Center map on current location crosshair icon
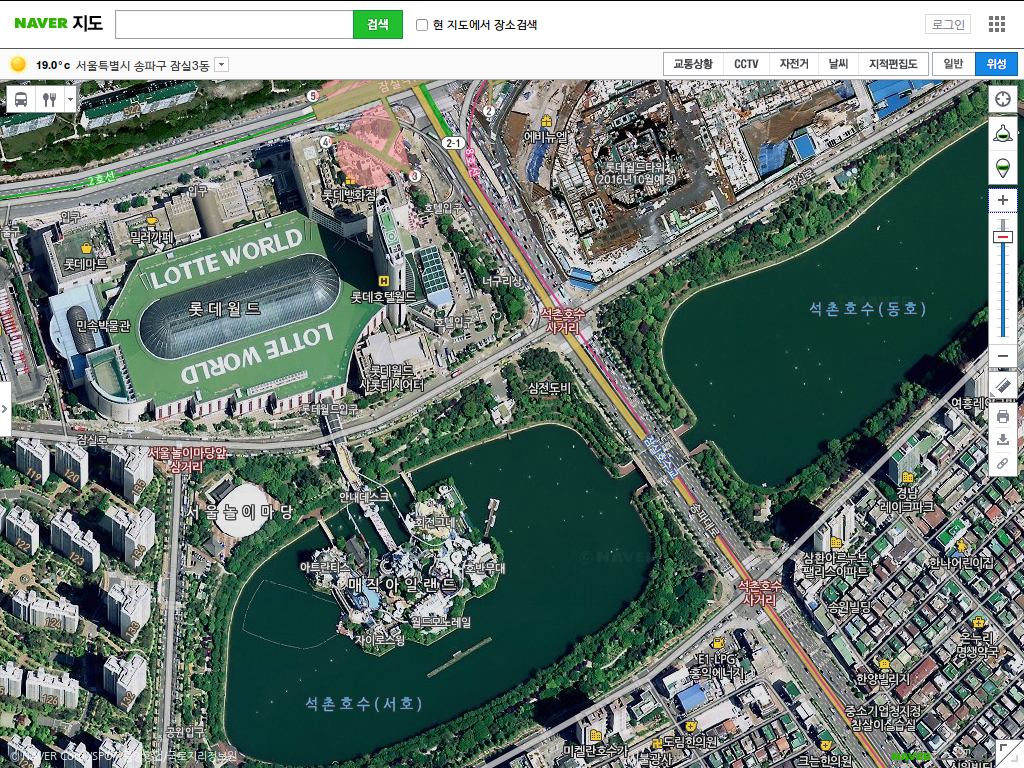Image resolution: width=1024 pixels, height=768 pixels. [1003, 99]
